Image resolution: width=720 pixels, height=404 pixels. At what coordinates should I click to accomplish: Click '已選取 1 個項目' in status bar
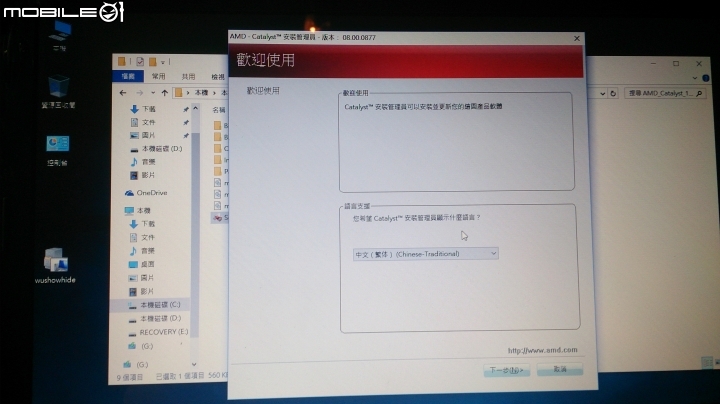point(180,376)
